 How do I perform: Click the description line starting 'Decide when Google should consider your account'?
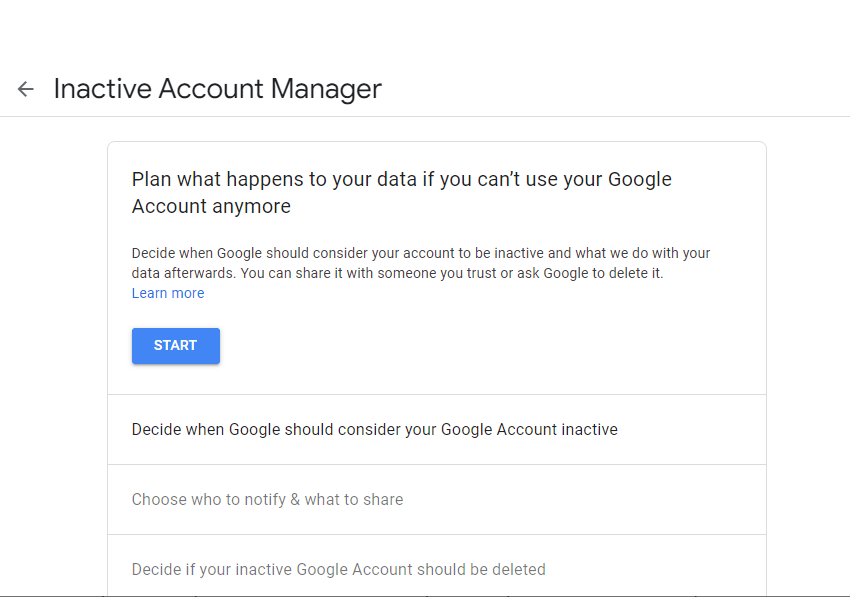point(420,253)
